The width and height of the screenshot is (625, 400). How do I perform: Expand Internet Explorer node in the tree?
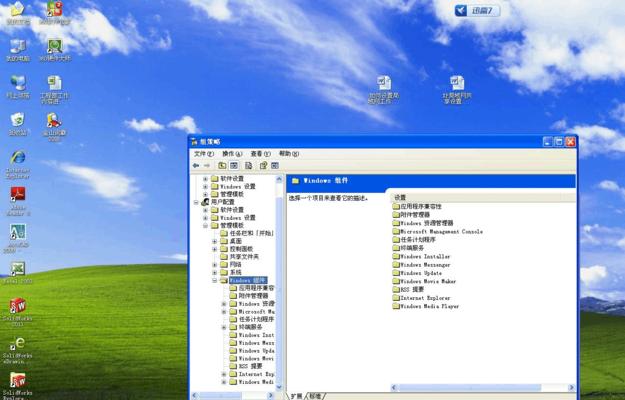point(224,374)
